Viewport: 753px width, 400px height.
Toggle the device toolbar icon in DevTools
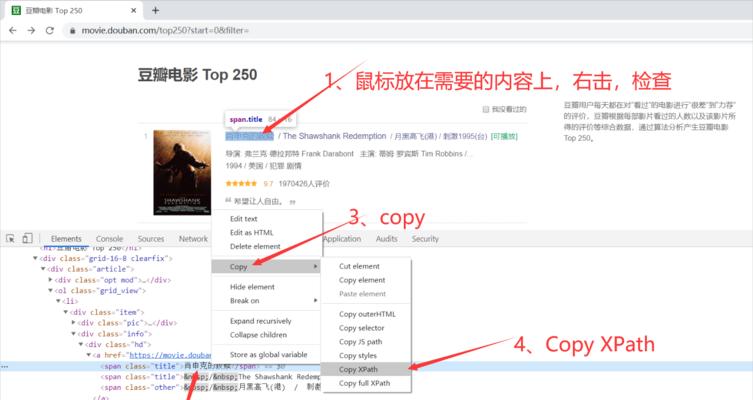click(27, 238)
